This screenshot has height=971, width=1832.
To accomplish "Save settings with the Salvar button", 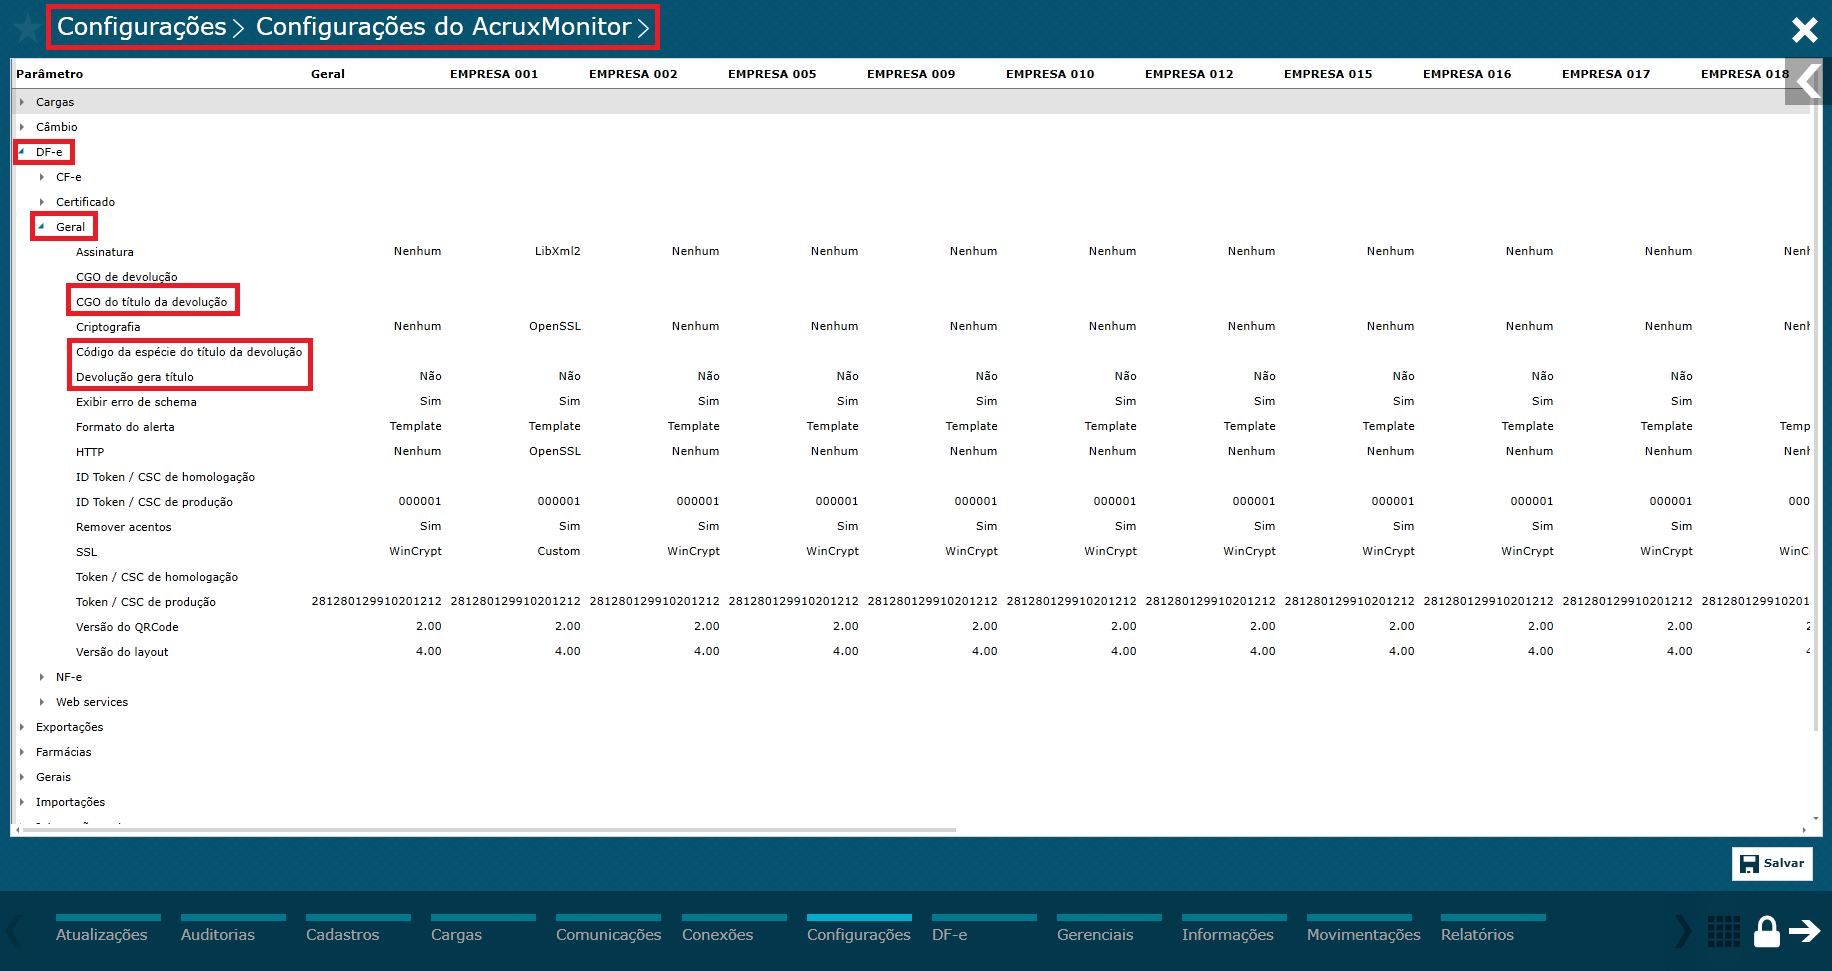I will tap(1772, 864).
